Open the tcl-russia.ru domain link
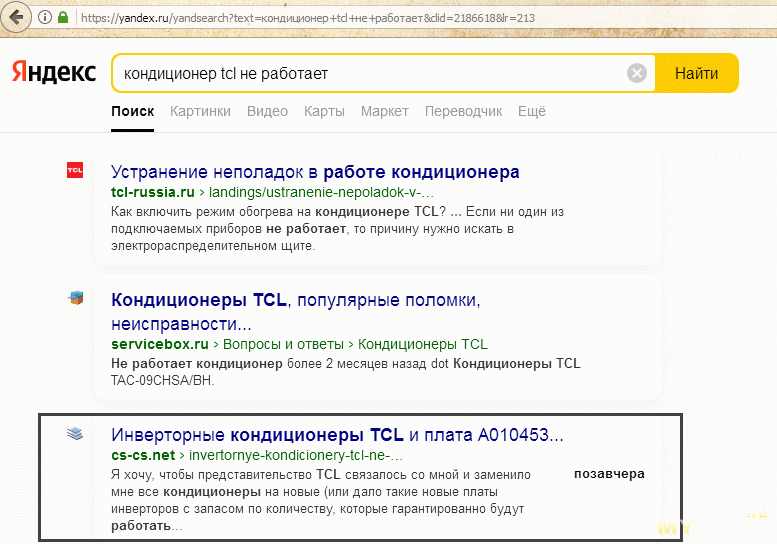Viewport: 777px width, 544px height. [153, 192]
